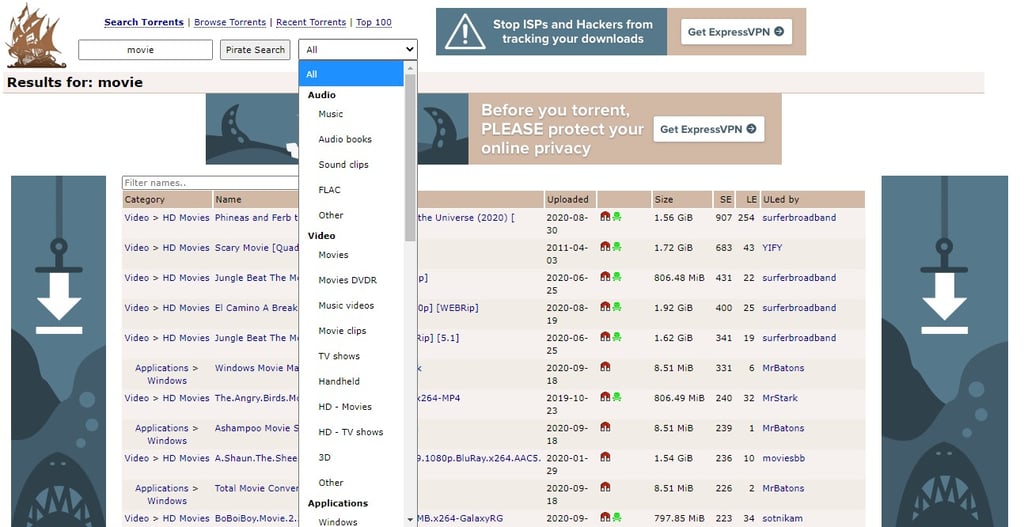
Task: Open Browse Torrents link
Action: pyautogui.click(x=230, y=22)
